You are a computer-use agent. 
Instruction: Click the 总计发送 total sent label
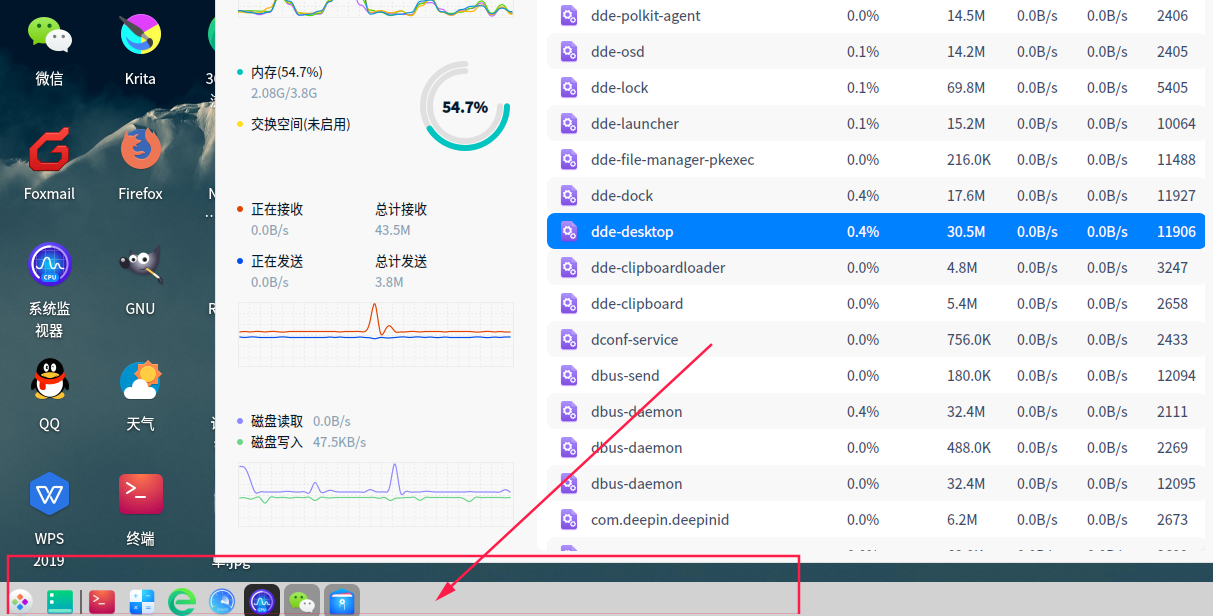401,261
